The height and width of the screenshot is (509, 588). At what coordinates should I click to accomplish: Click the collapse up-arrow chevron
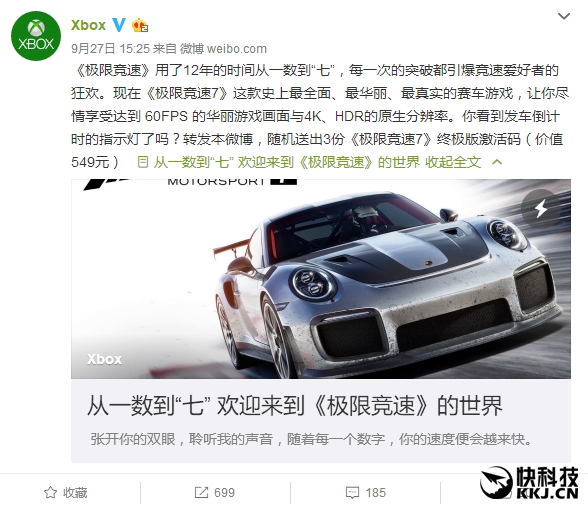click(497, 162)
